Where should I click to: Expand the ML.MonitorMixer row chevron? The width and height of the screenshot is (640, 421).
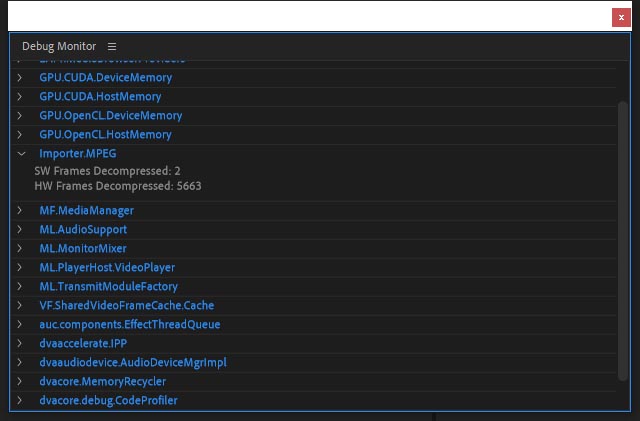point(19,248)
